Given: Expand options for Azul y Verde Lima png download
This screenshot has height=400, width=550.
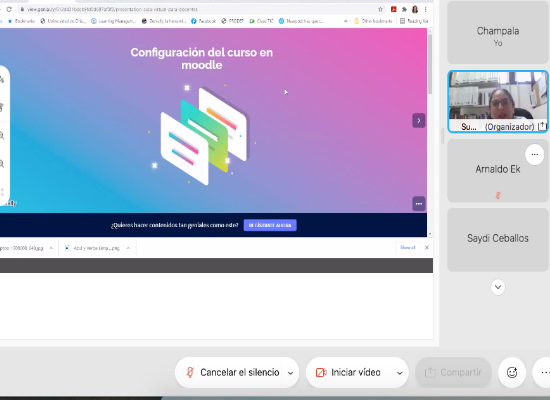Looking at the screenshot, I should click(128, 248).
